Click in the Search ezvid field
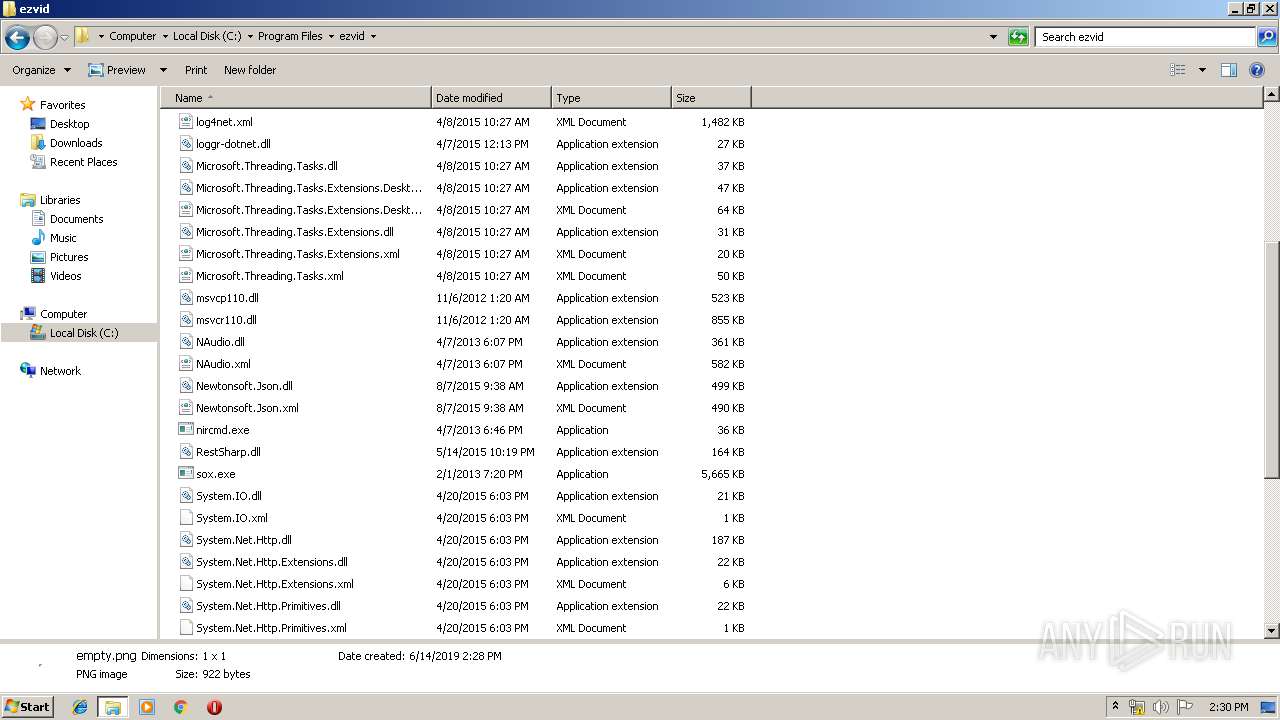1280x720 pixels. (x=1145, y=37)
